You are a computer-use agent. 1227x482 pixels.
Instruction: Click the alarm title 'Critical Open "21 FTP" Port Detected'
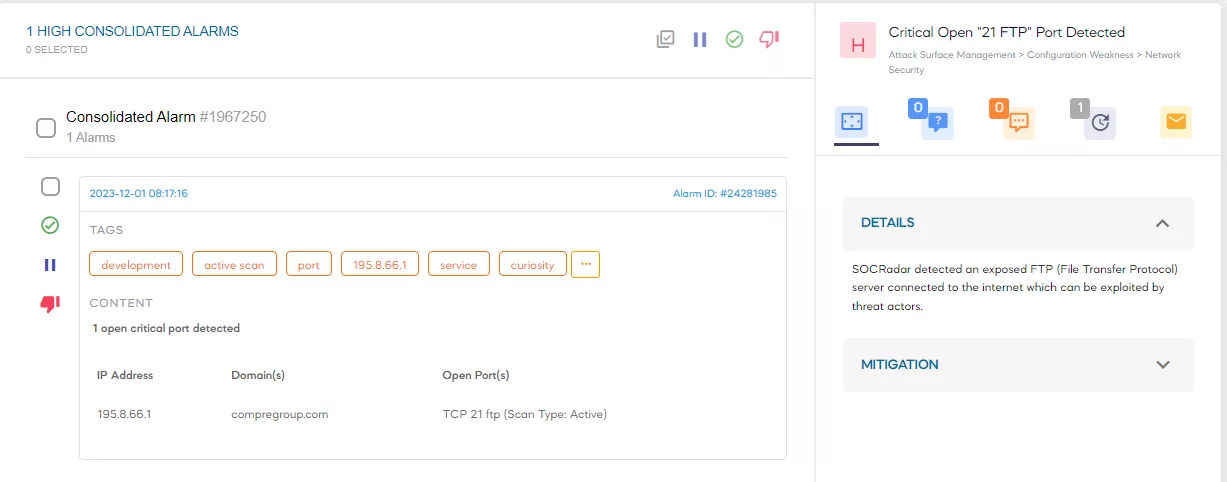1007,32
